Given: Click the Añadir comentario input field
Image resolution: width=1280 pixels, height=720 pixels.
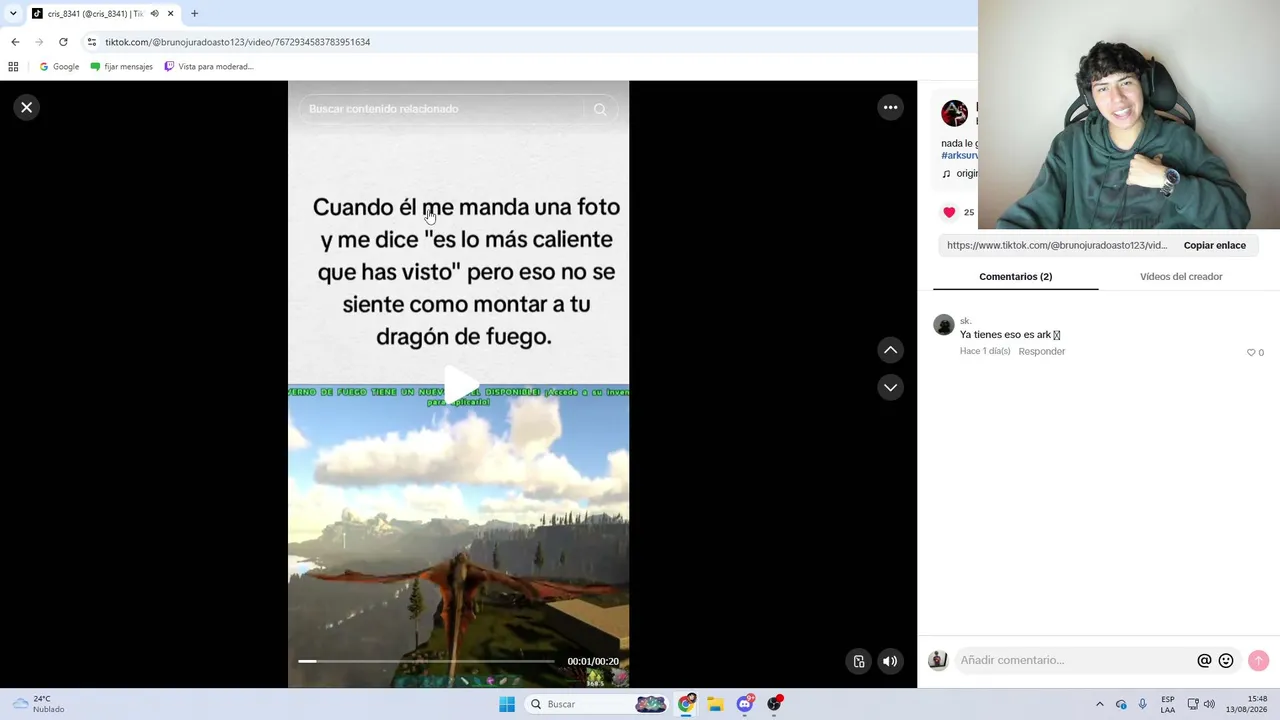Looking at the screenshot, I should point(1075,660).
